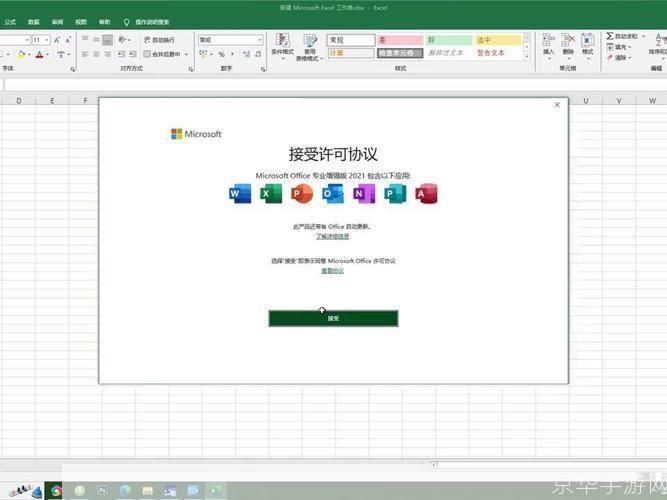Apply percent style to cells
This screenshot has height=500, width=667.
pos(222,54)
